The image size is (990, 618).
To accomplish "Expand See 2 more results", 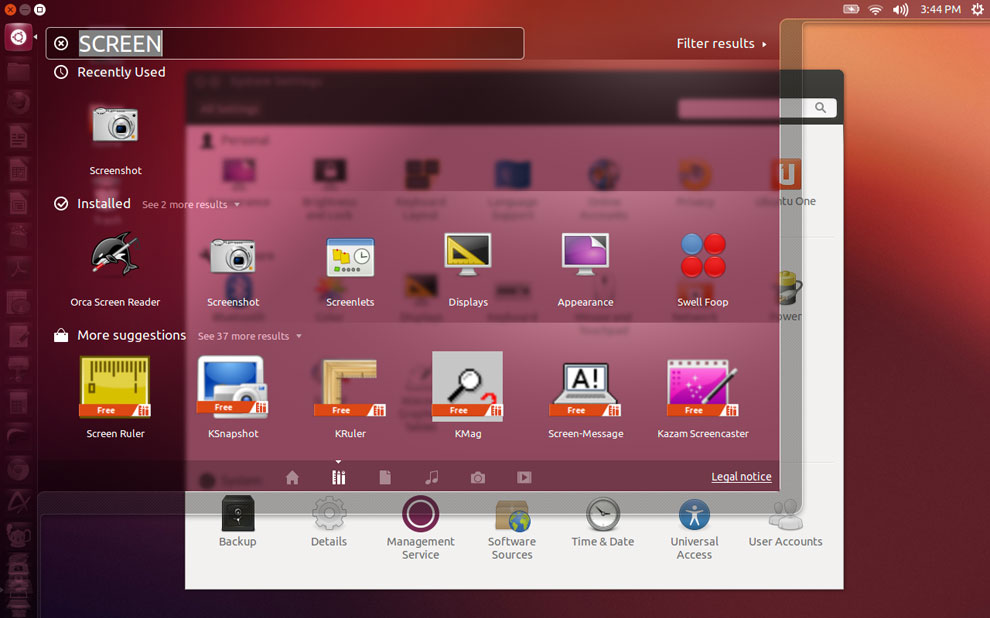I will click(191, 205).
